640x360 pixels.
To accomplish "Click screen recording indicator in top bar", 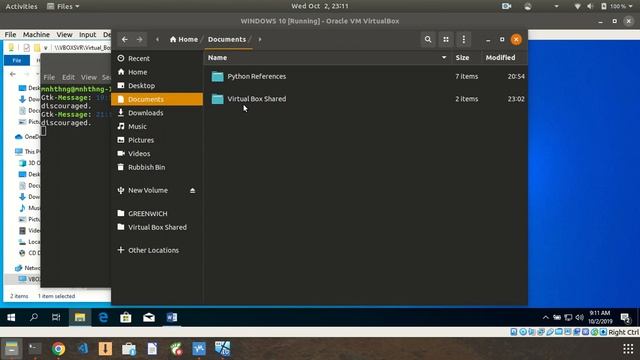I will click(x=507, y=6).
